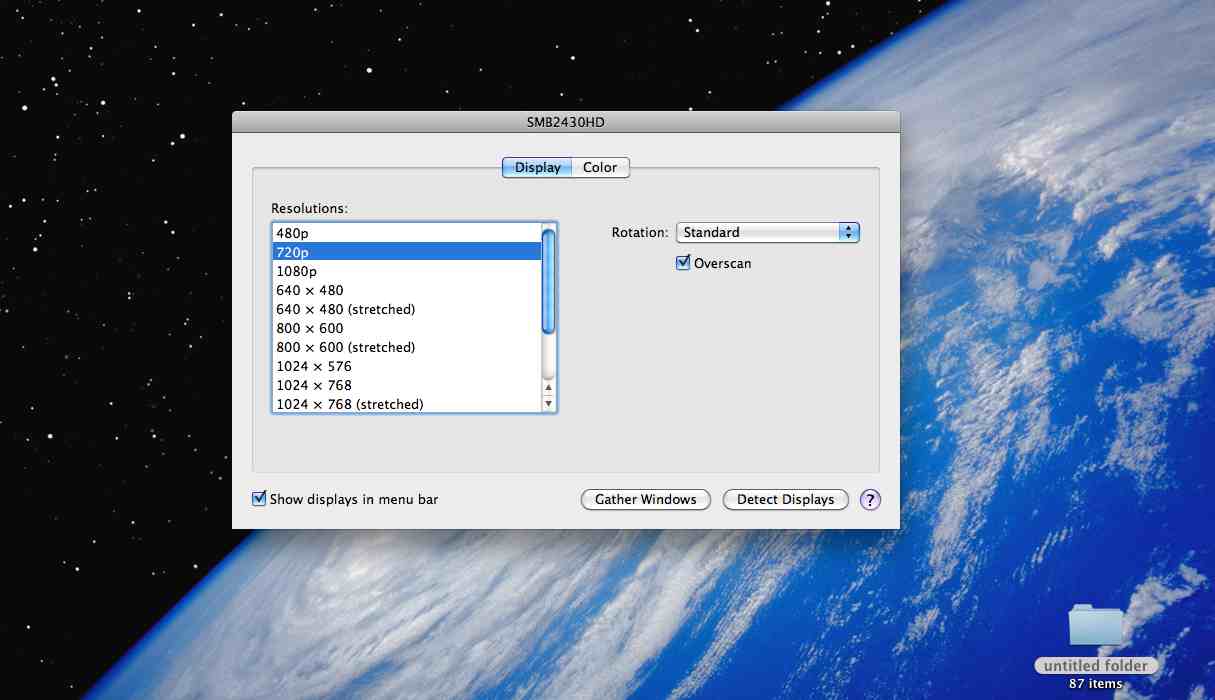
Task: Open the Rotation dropdown menu
Action: (x=767, y=232)
